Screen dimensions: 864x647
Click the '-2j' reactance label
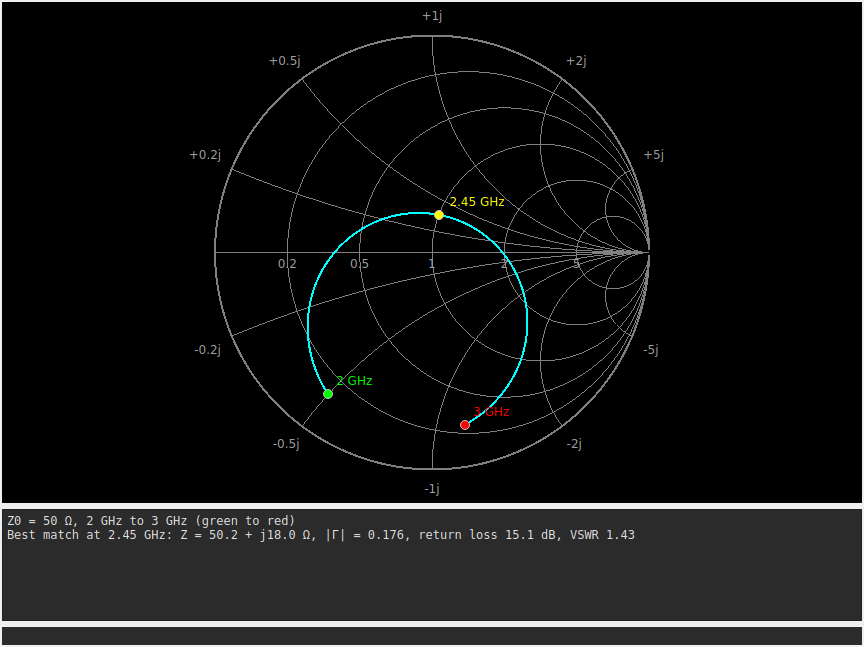(574, 444)
